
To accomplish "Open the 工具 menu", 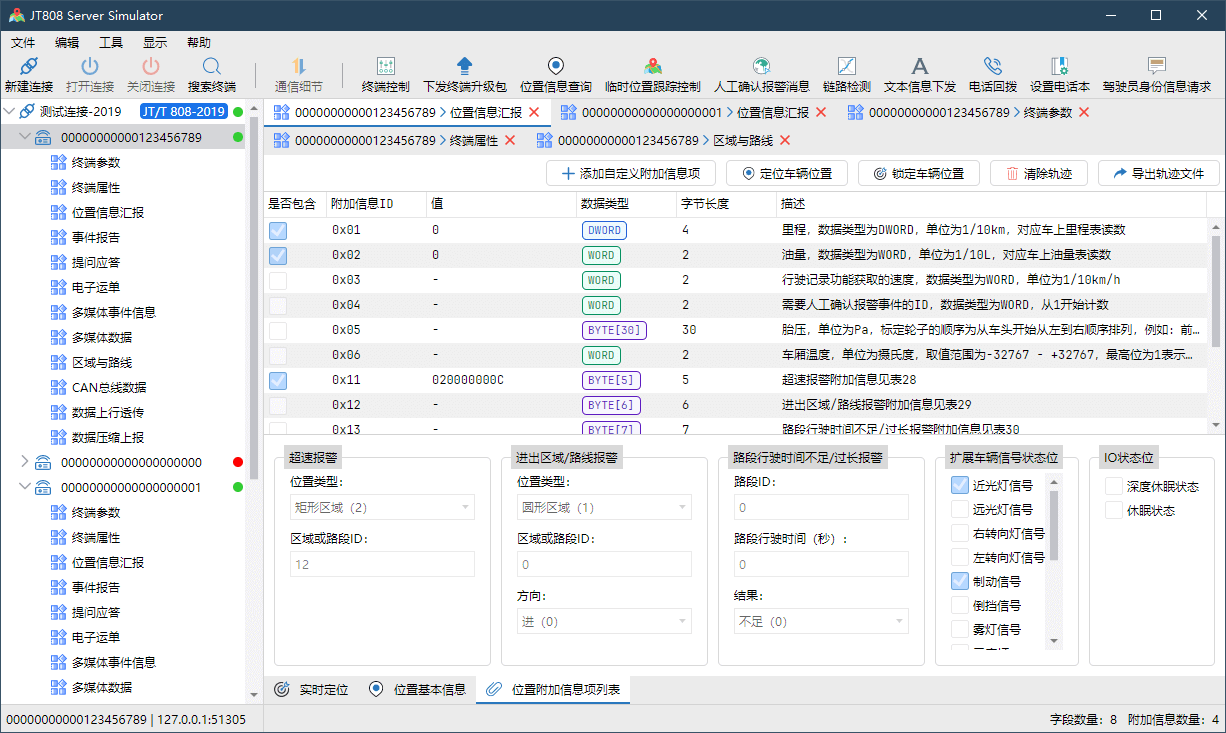I will (111, 43).
